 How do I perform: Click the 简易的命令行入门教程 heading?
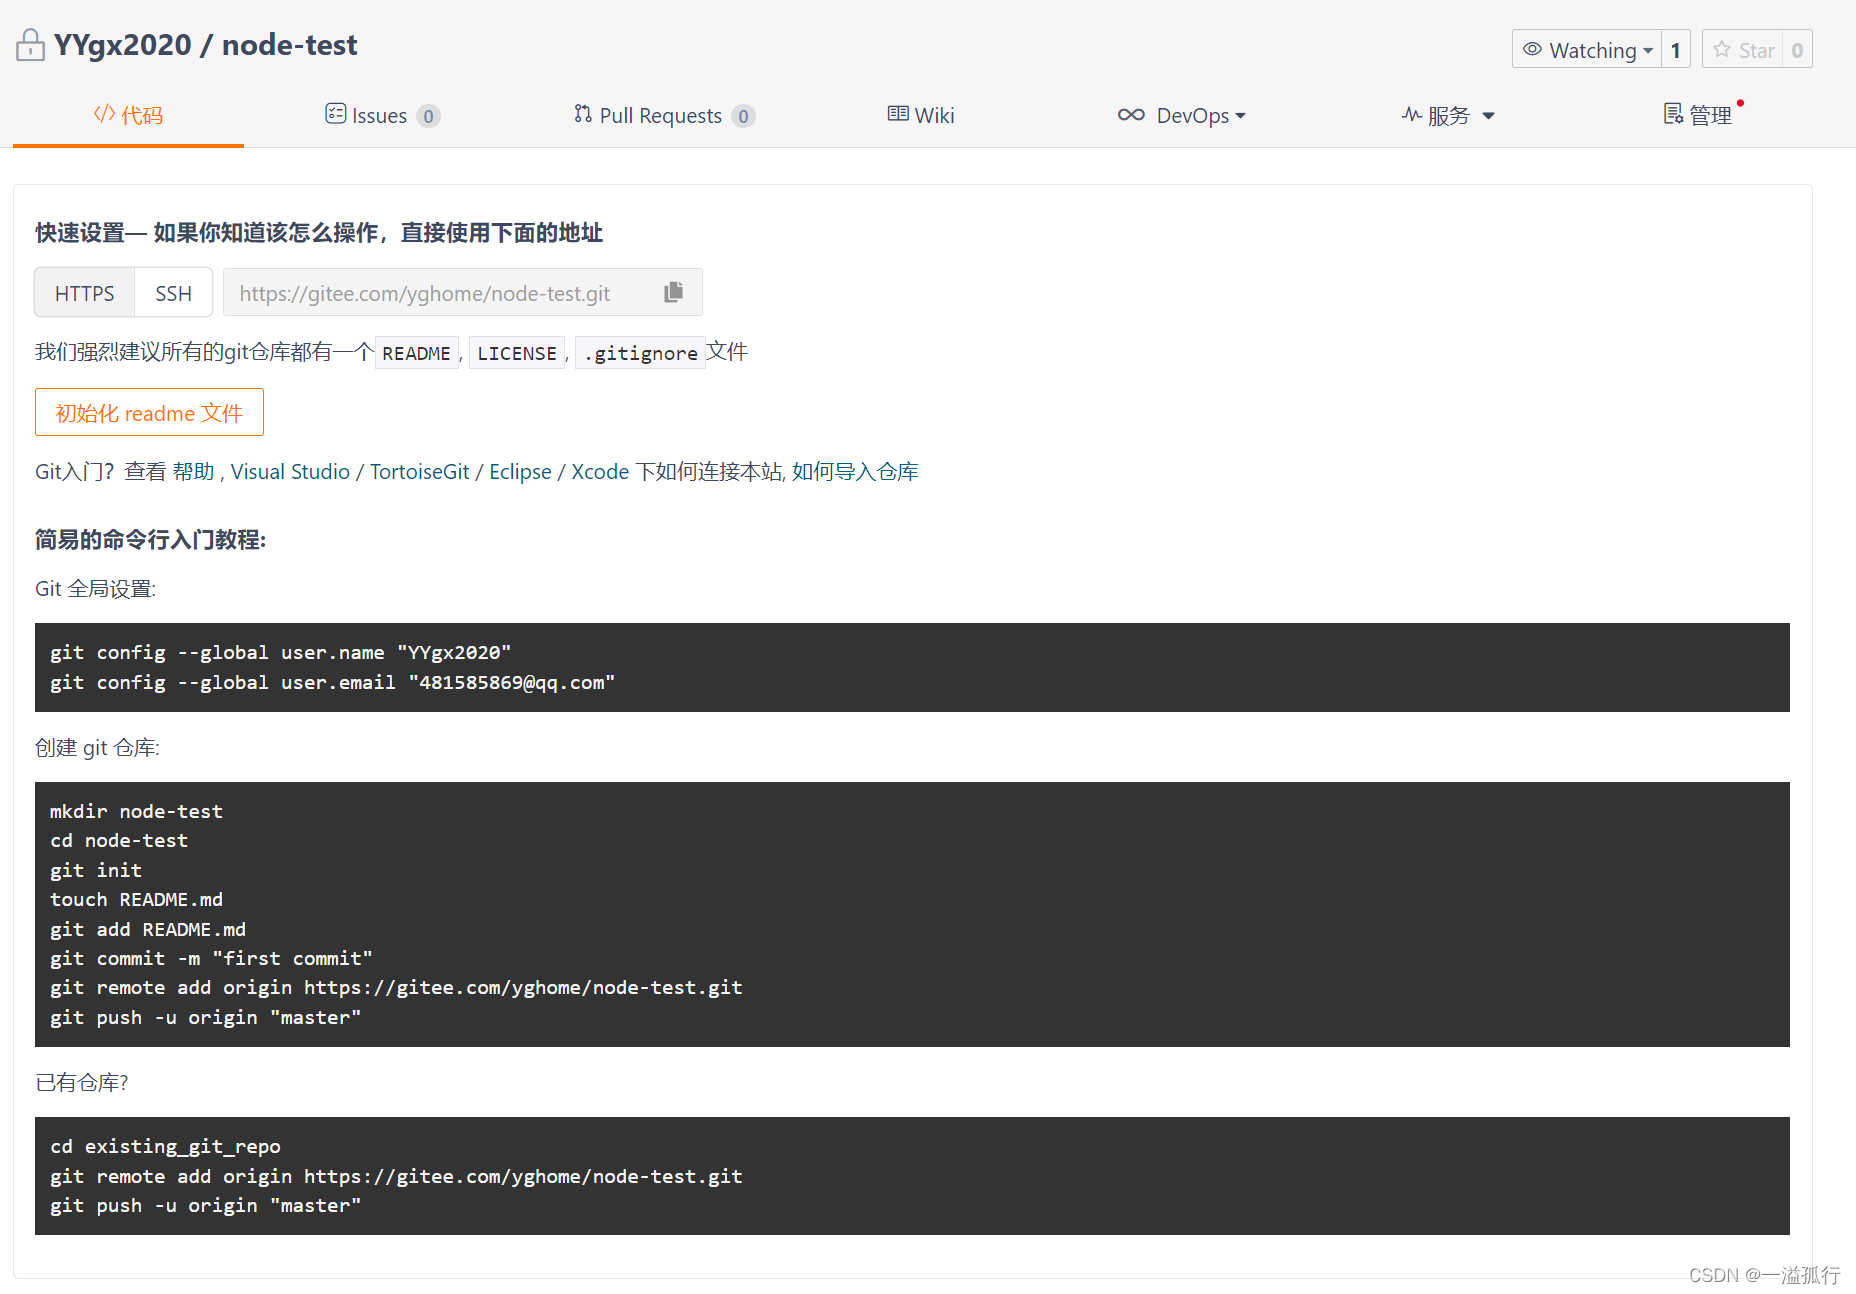(x=151, y=539)
